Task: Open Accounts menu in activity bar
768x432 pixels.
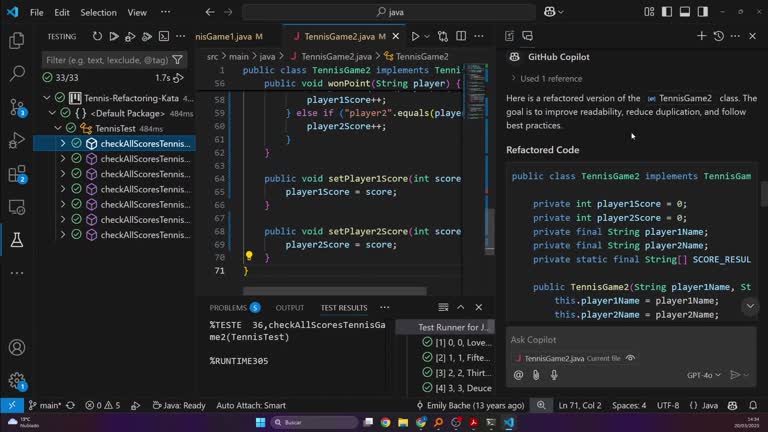Action: (17, 347)
